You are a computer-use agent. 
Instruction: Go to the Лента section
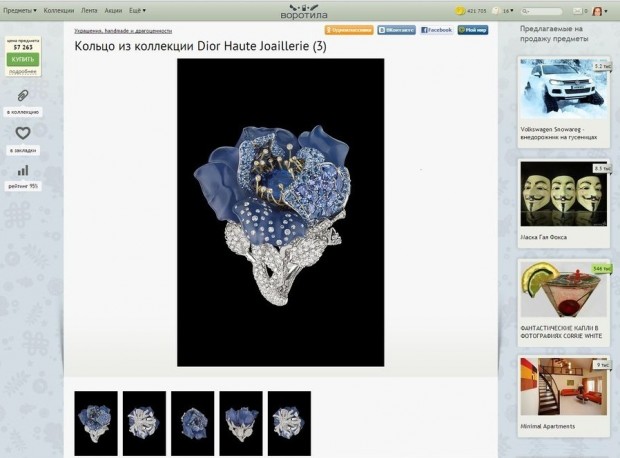pyautogui.click(x=89, y=10)
